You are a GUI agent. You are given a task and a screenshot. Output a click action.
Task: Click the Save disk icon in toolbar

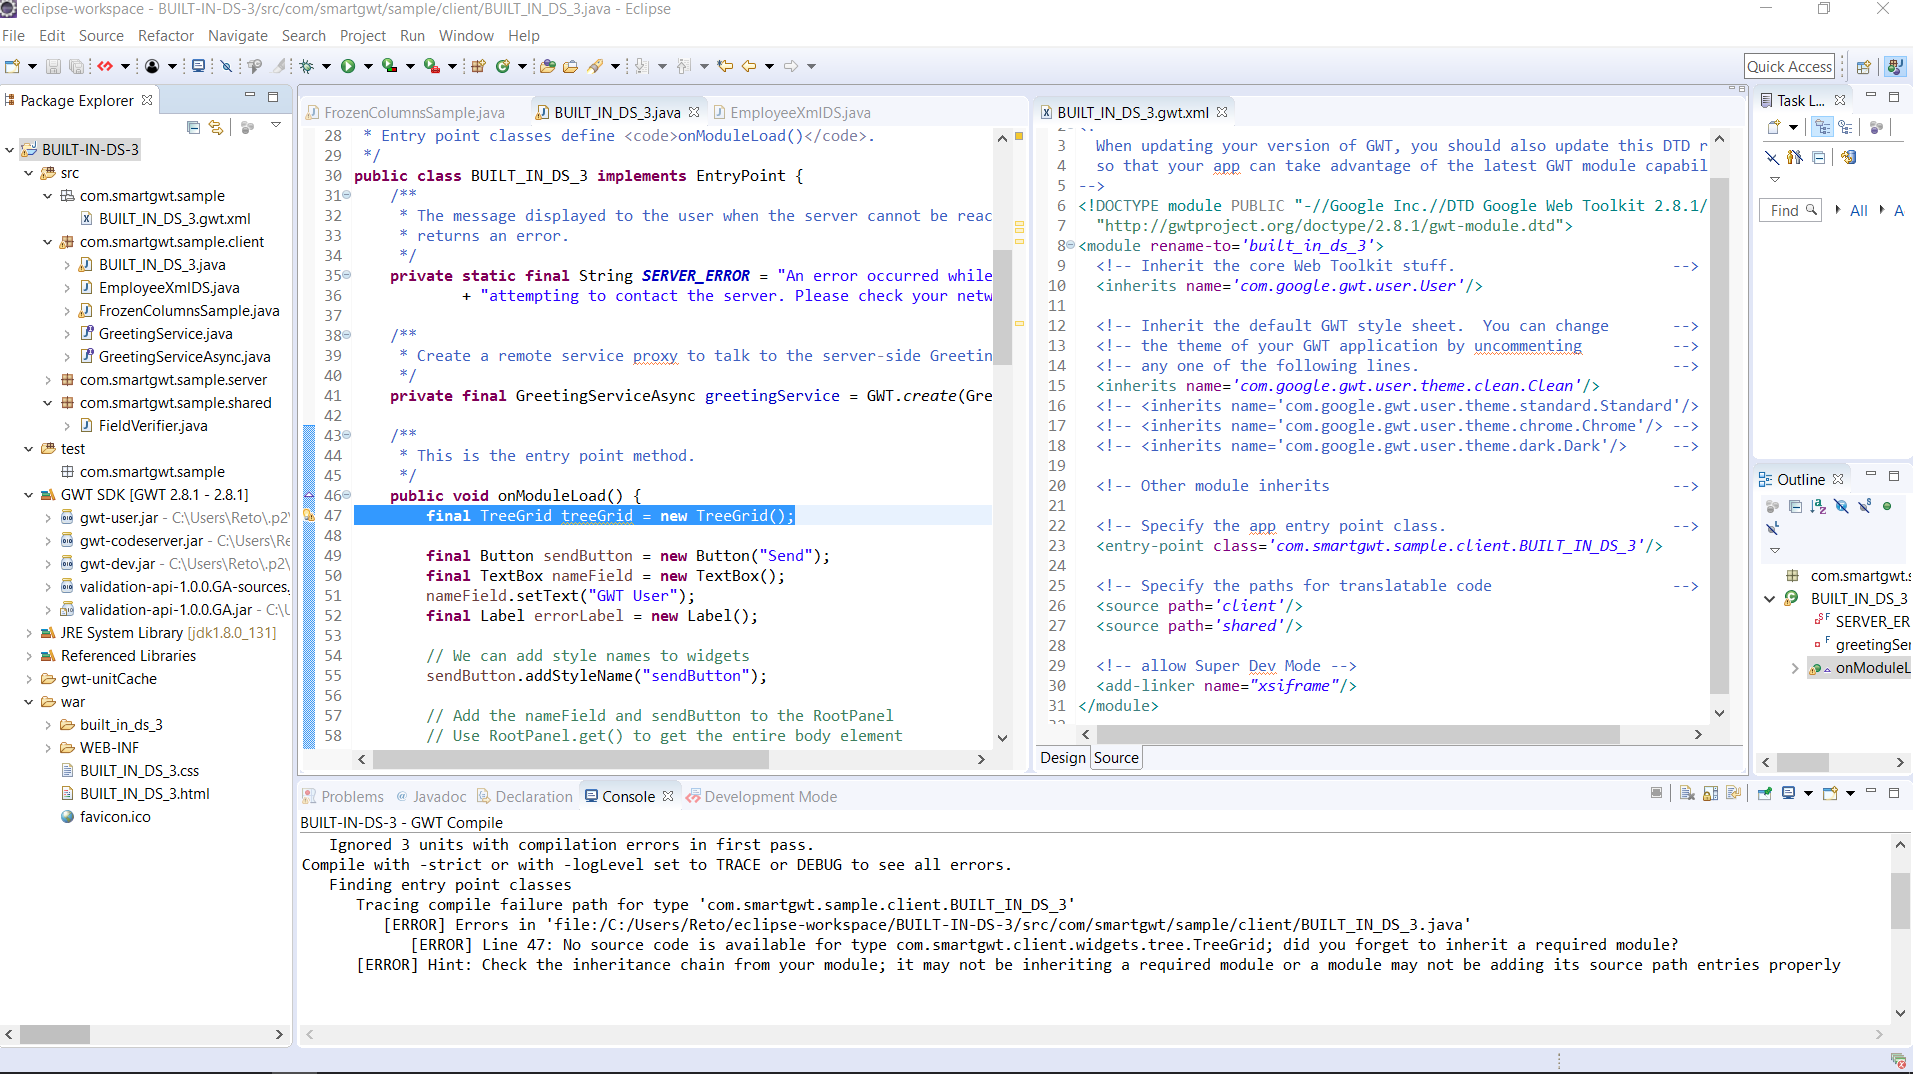pos(53,66)
